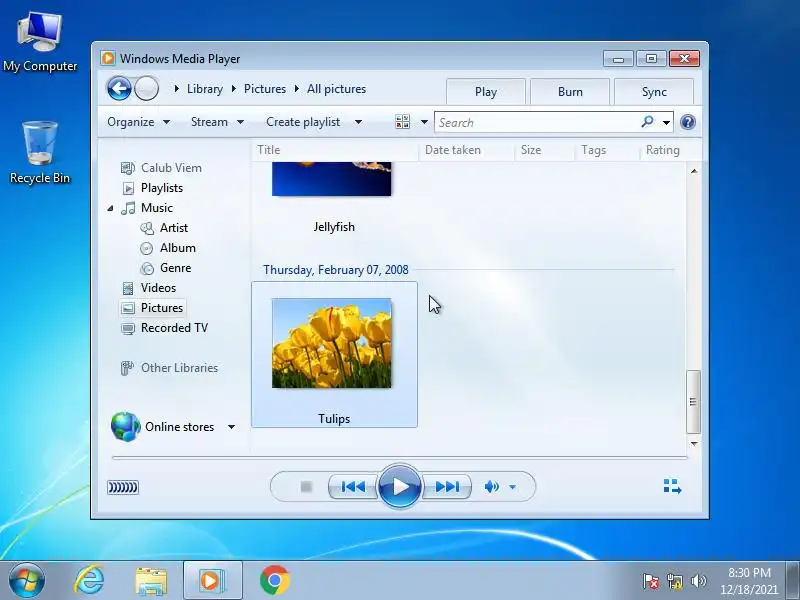
Task: Open the breadcrumb arrow before Library
Action: coord(177,89)
